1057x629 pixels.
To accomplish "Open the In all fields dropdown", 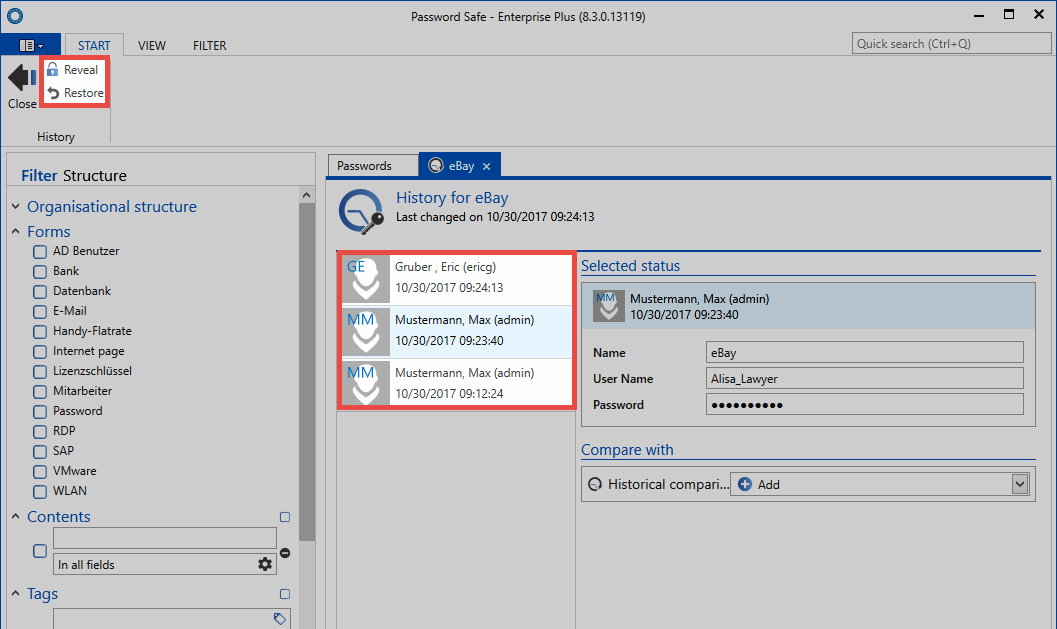I will (x=164, y=564).
